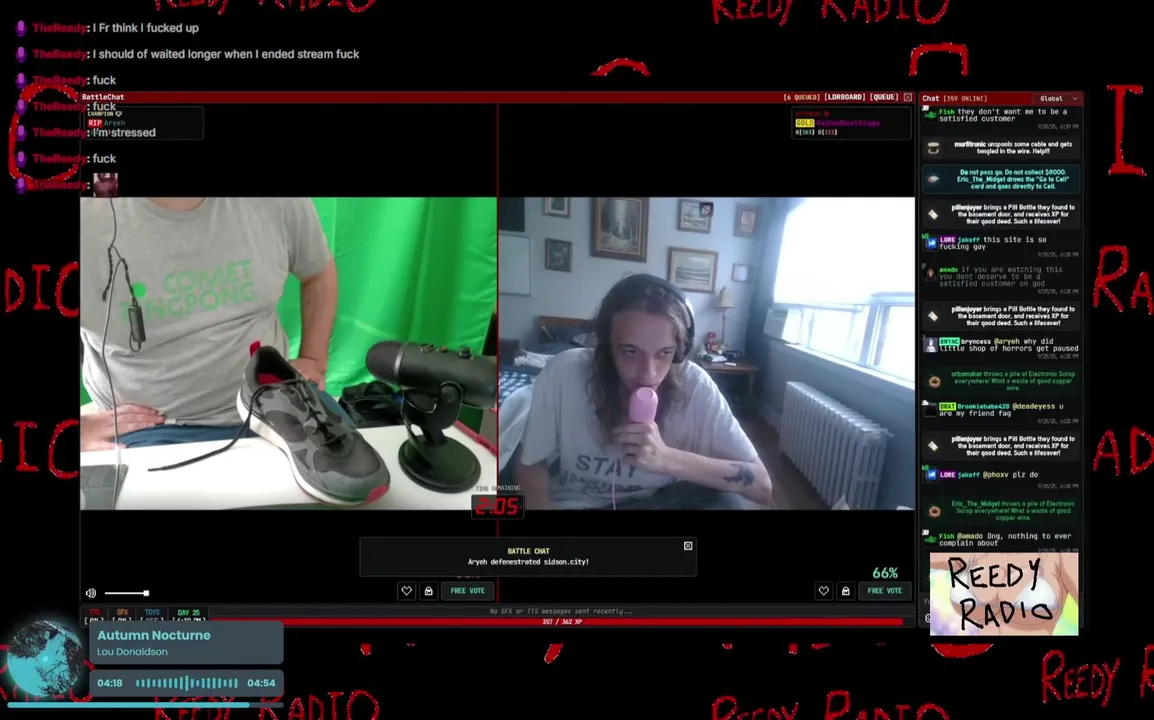Click the globe album art icon
This screenshot has height=720, width=1154.
(x=46, y=659)
